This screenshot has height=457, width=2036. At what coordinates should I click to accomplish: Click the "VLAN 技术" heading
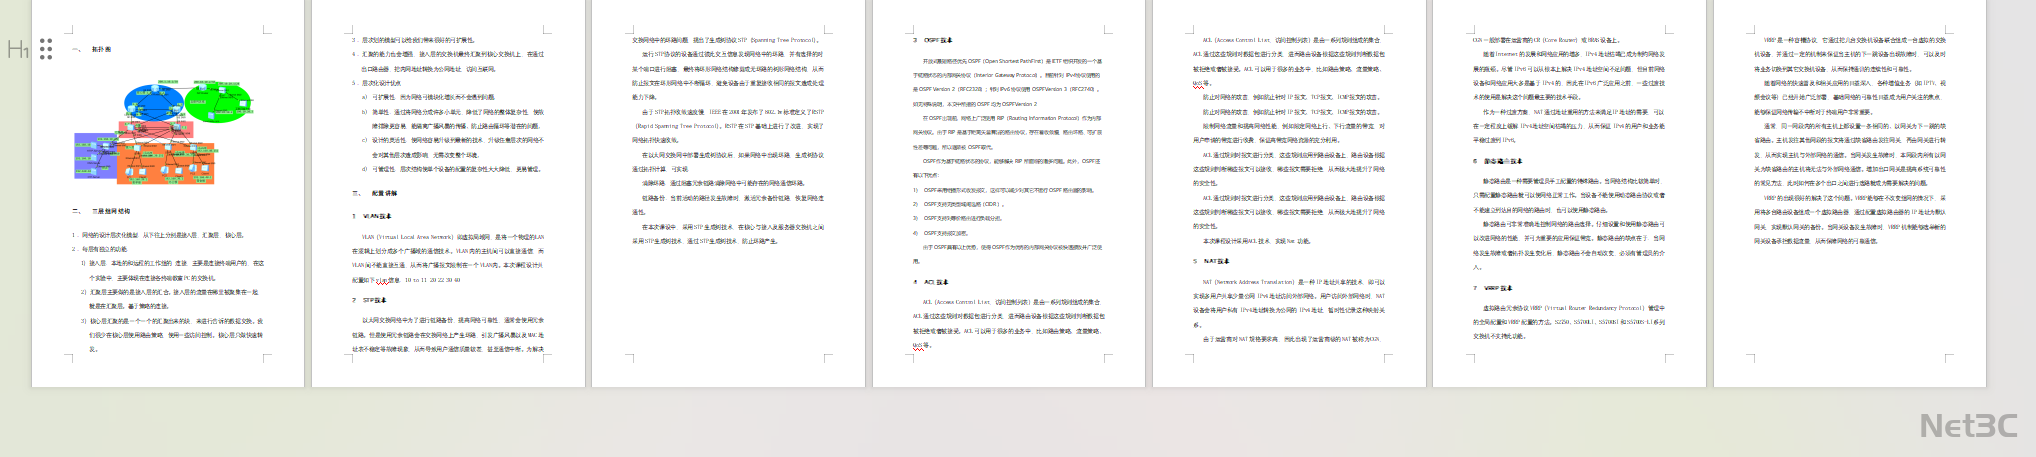tap(377, 216)
